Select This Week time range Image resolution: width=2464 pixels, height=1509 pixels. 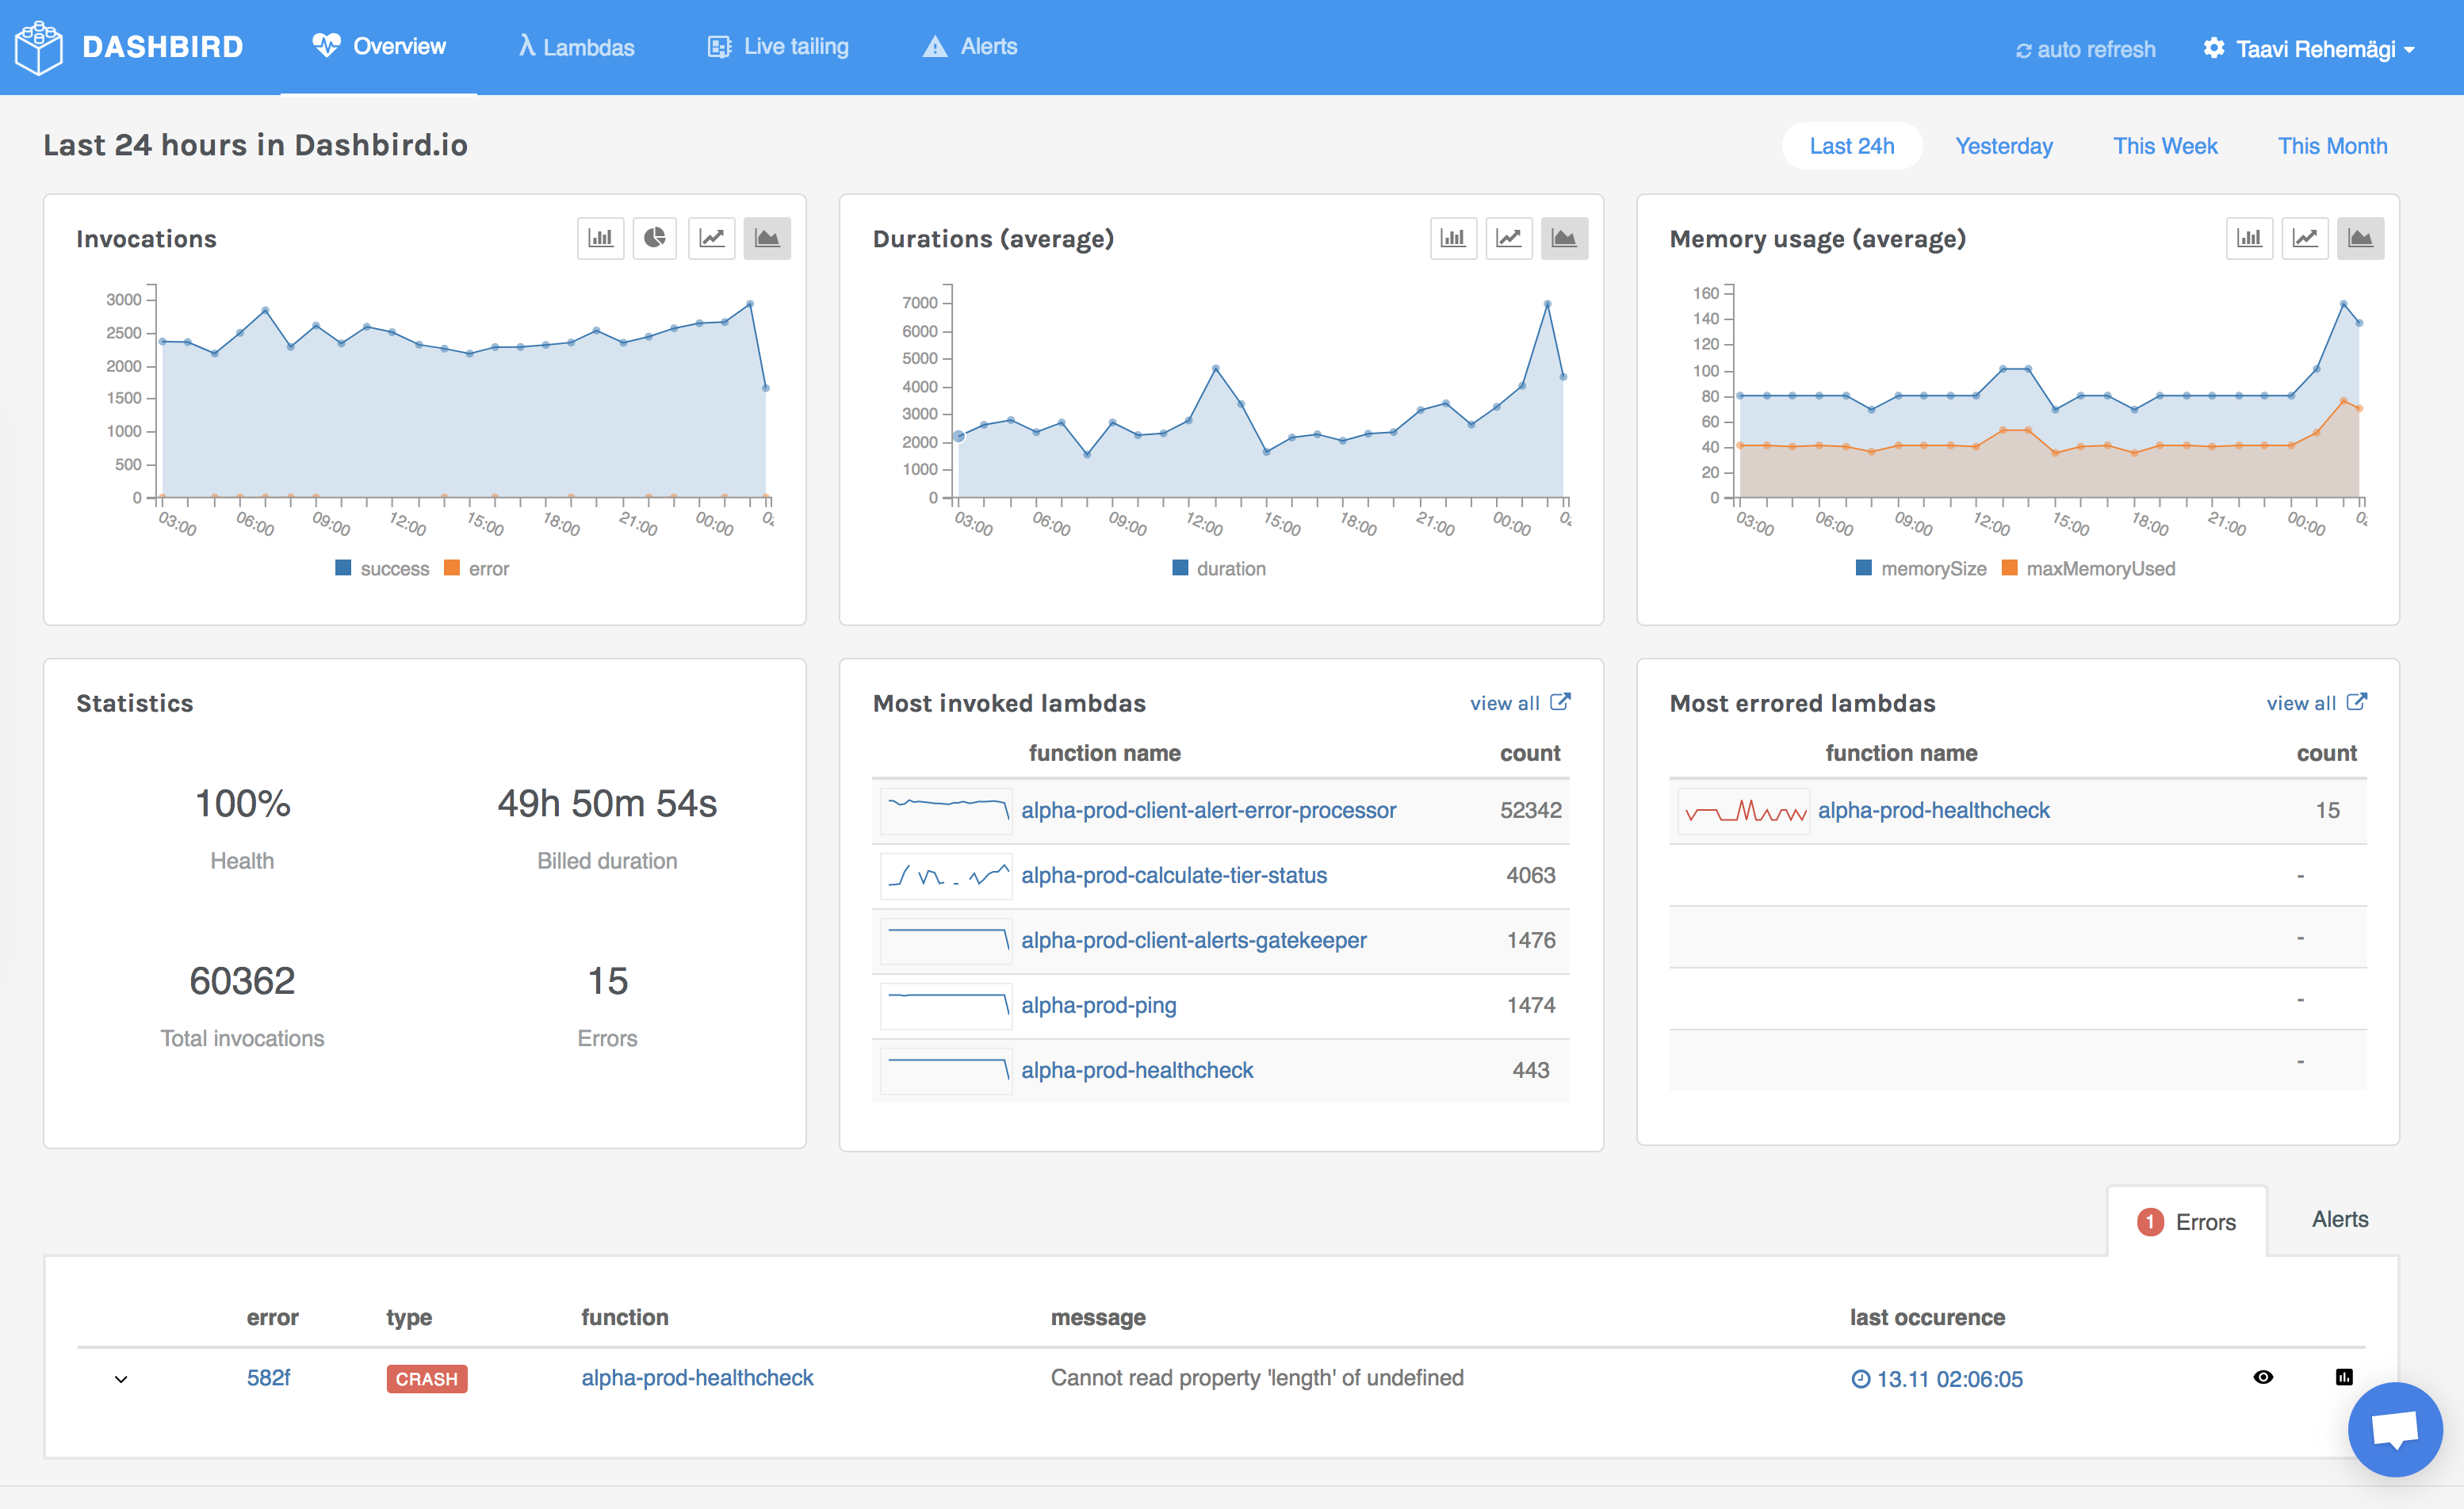tap(2165, 146)
